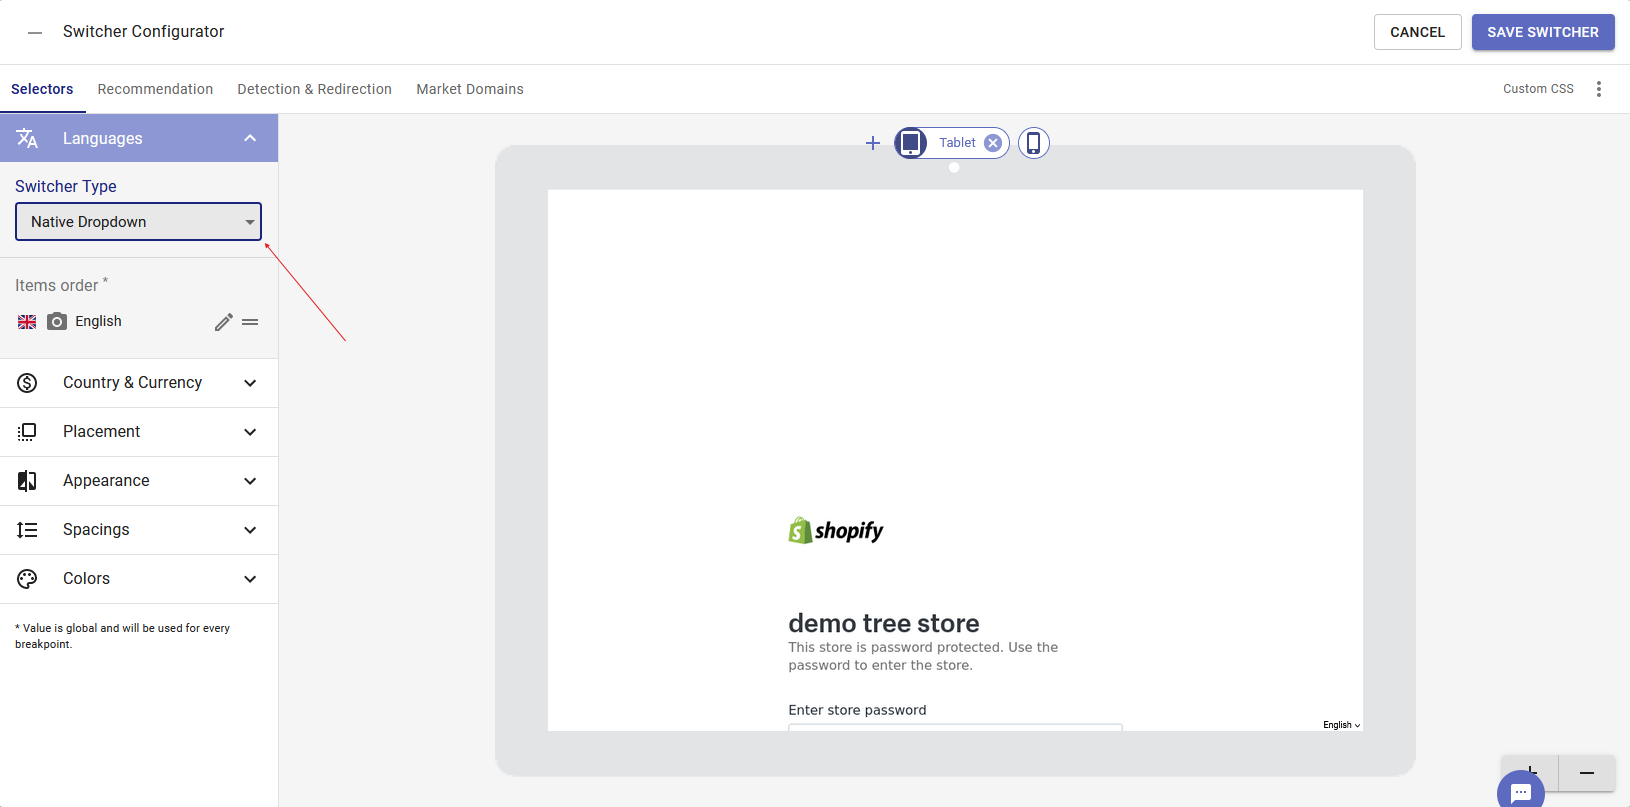This screenshot has height=807, width=1630.
Task: Remove the Tablet breakpoint chip
Action: point(993,143)
